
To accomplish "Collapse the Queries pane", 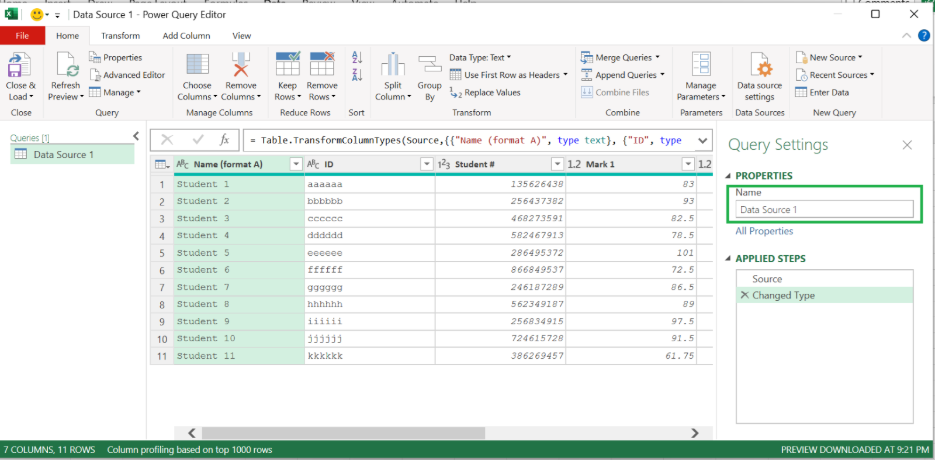I will pos(136,137).
